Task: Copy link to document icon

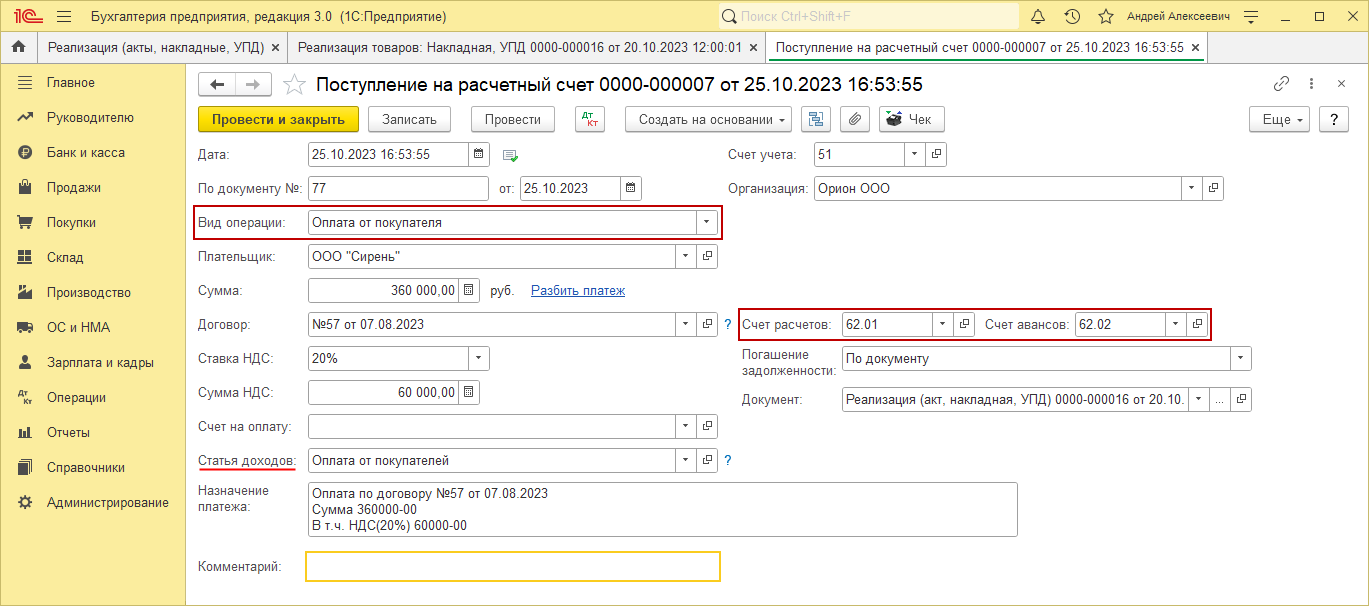Action: [x=1281, y=85]
